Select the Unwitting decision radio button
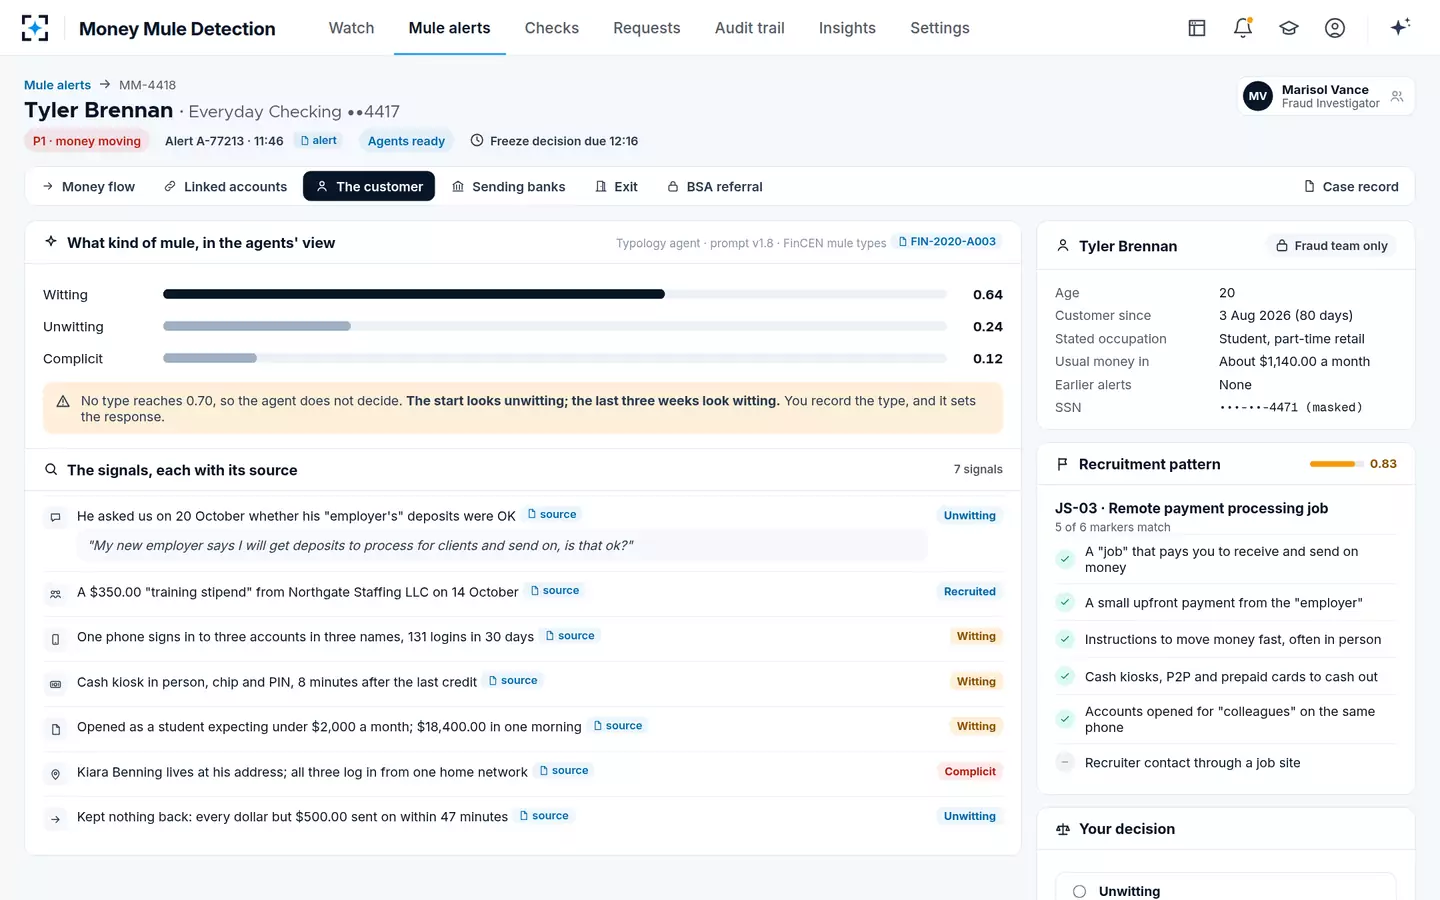 point(1079,891)
